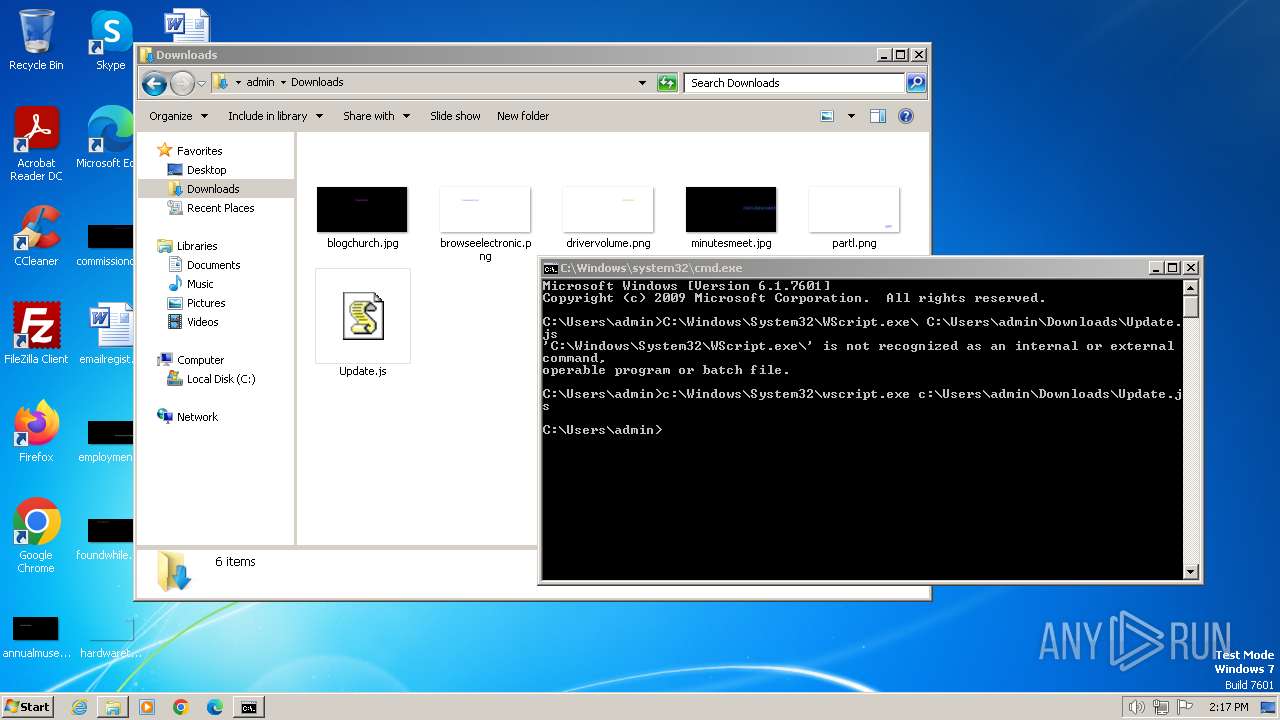
Task: Open the Organize dropdown menu
Action: (x=179, y=116)
